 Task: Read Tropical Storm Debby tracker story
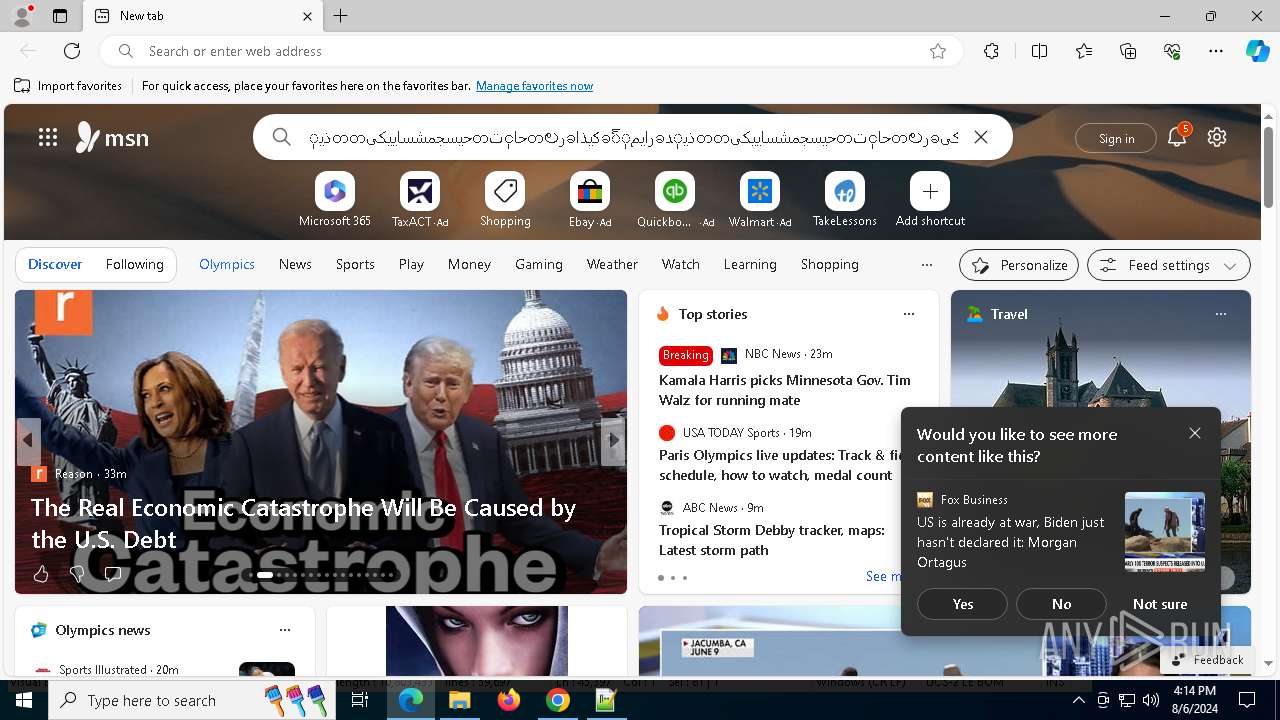pyautogui.click(x=772, y=540)
